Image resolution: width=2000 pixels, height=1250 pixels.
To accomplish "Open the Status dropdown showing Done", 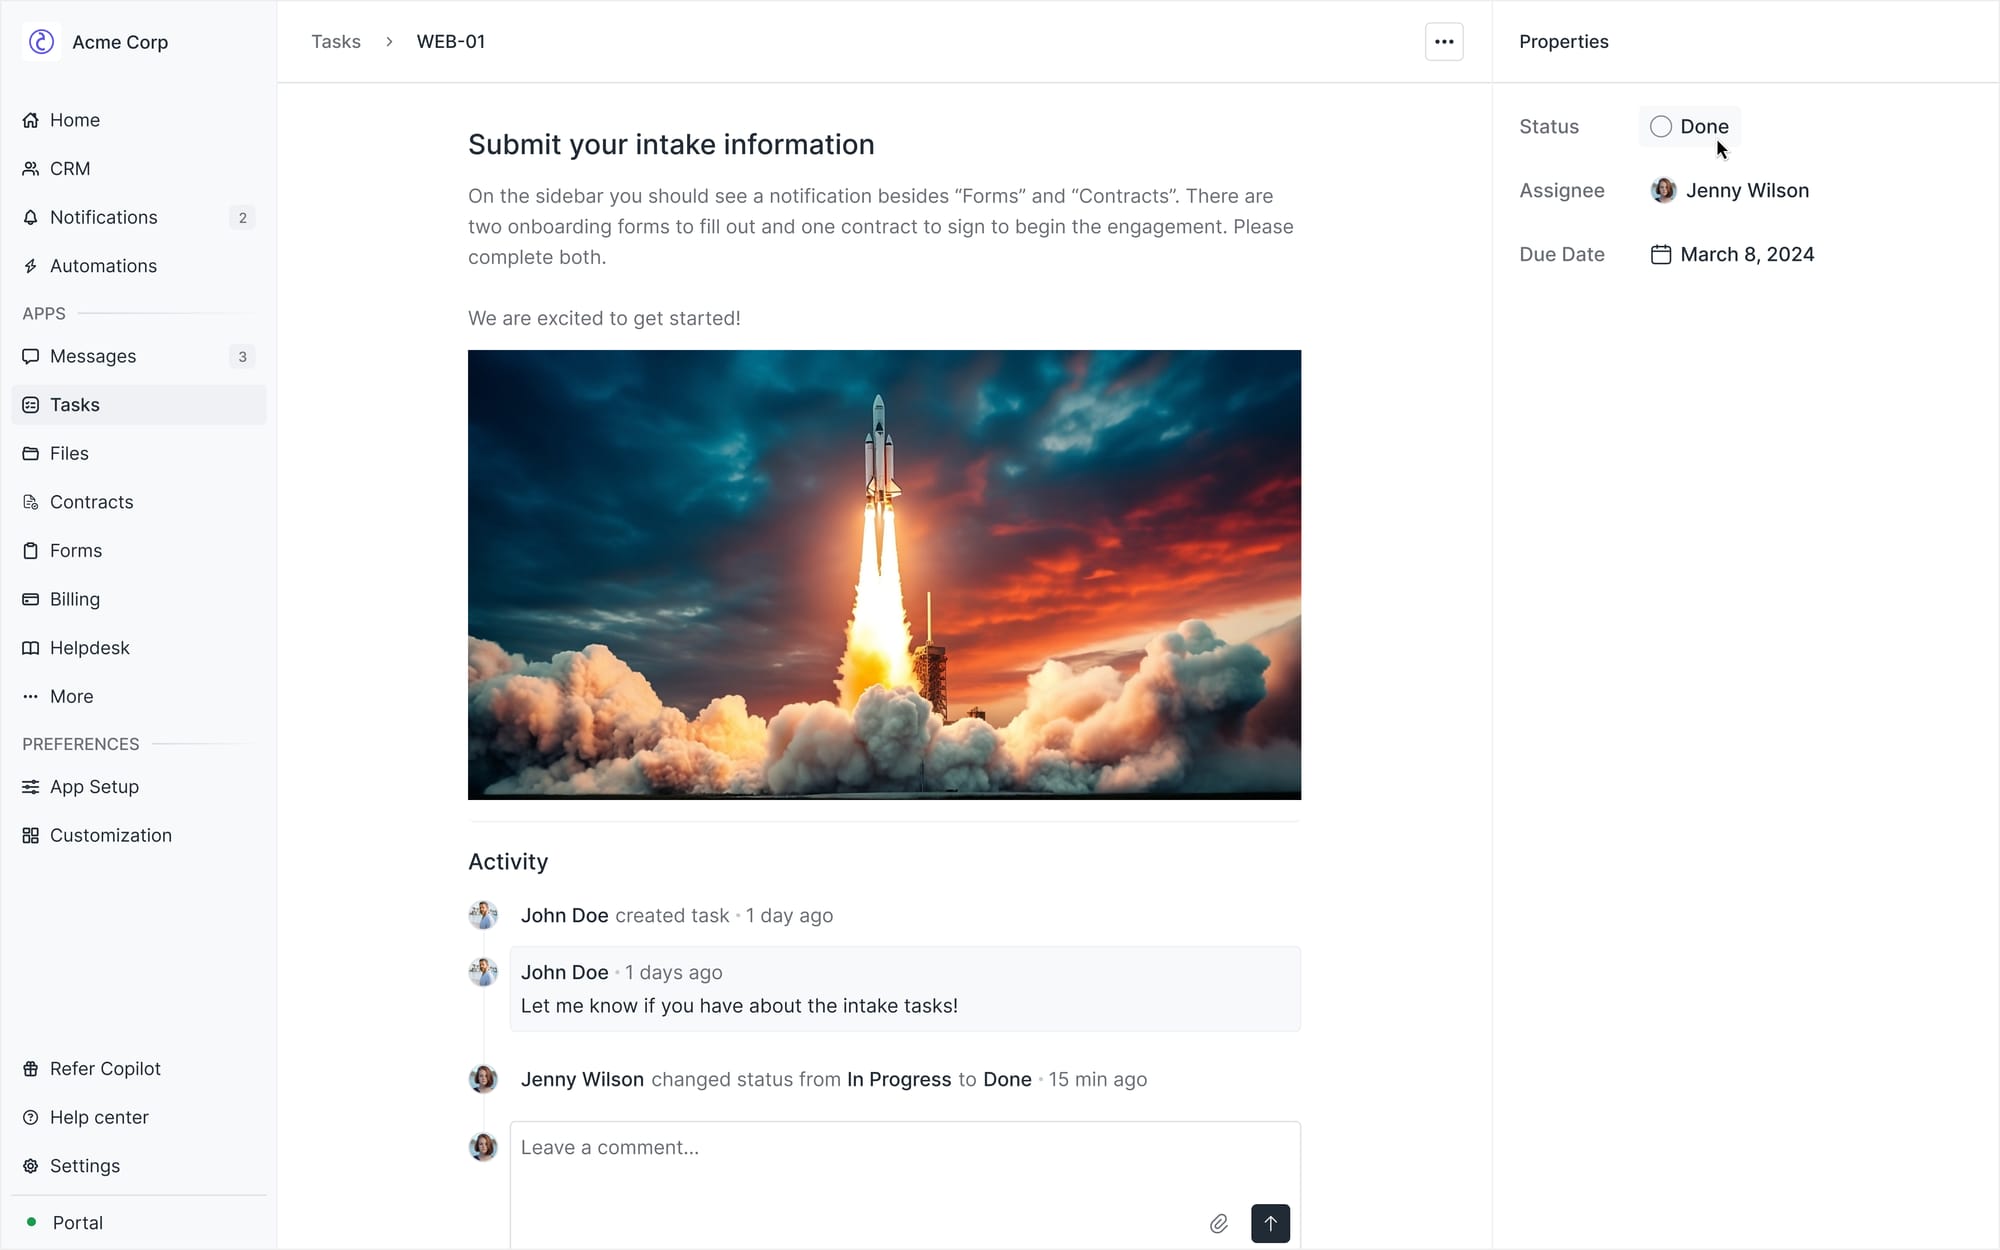I will [1703, 127].
